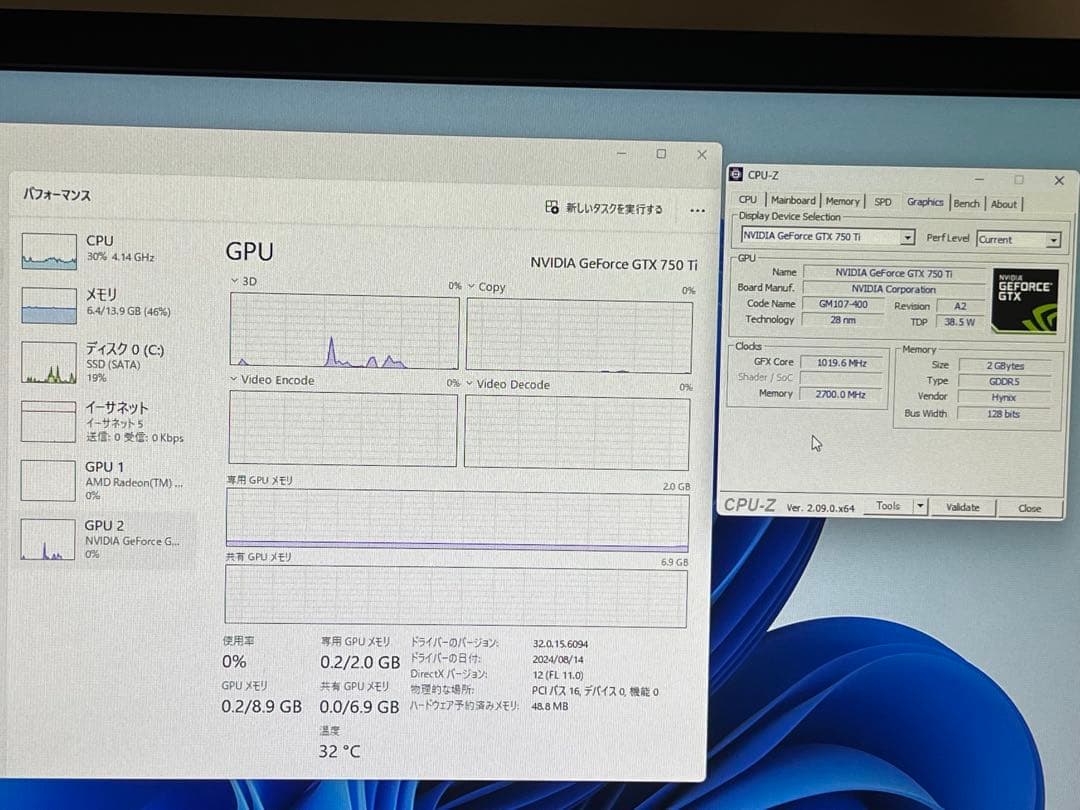The height and width of the screenshot is (810, 1080).
Task: Click the run new task icon
Action: [552, 207]
